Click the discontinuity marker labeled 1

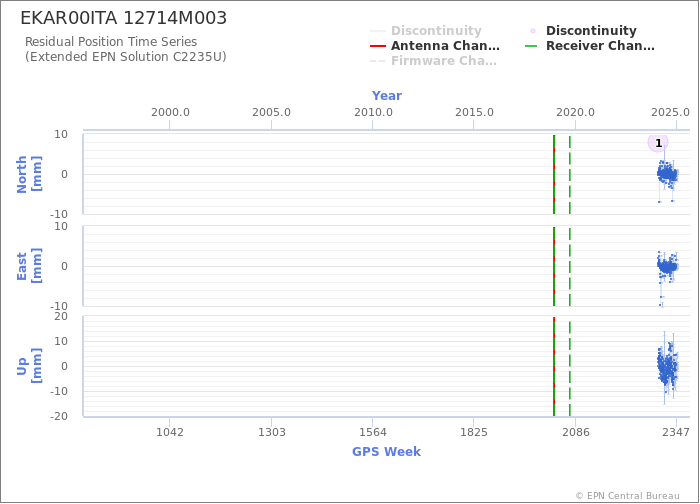pyautogui.click(x=658, y=143)
